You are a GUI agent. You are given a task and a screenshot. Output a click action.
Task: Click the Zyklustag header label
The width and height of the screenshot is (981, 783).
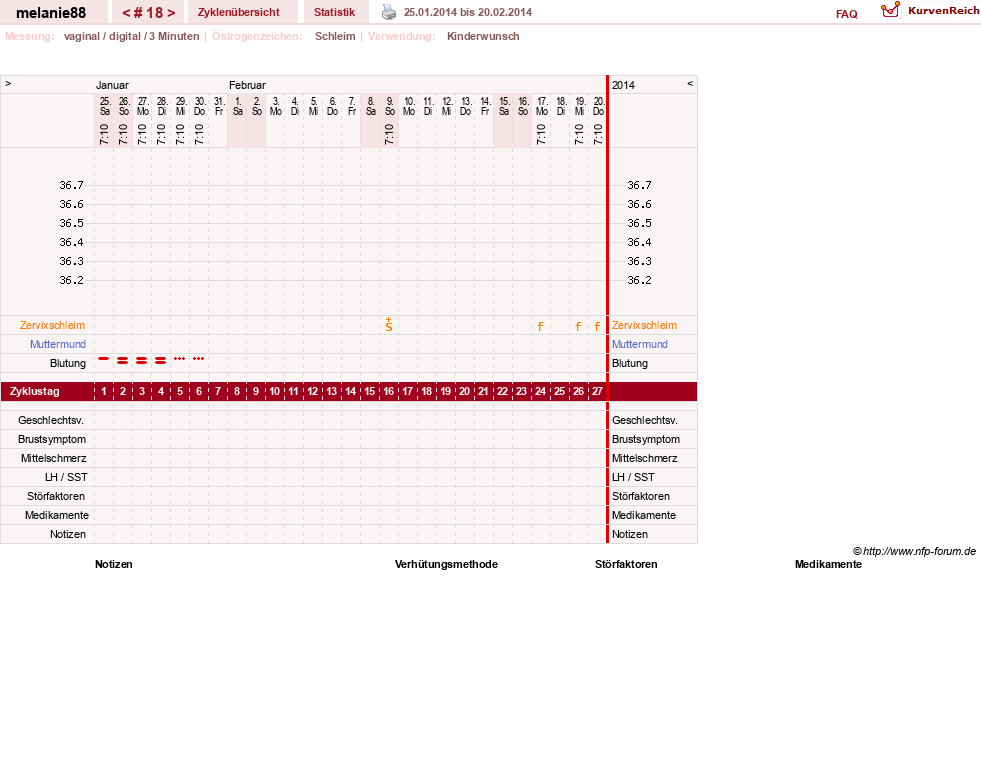(34, 392)
